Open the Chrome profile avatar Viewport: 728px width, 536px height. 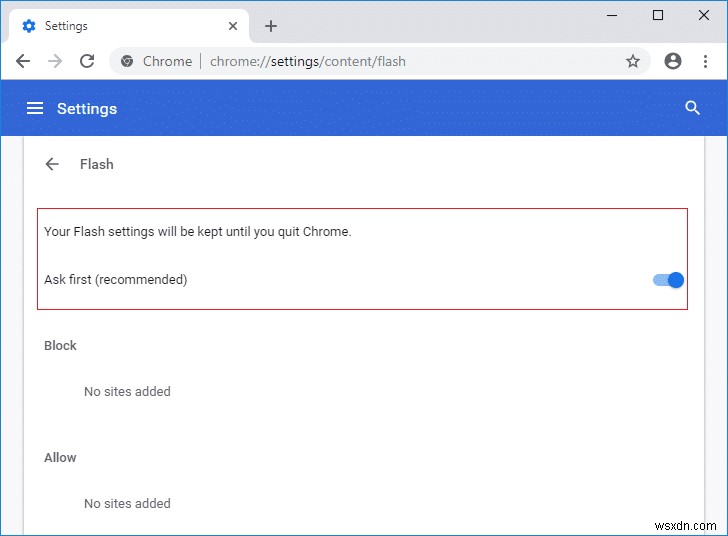point(673,61)
